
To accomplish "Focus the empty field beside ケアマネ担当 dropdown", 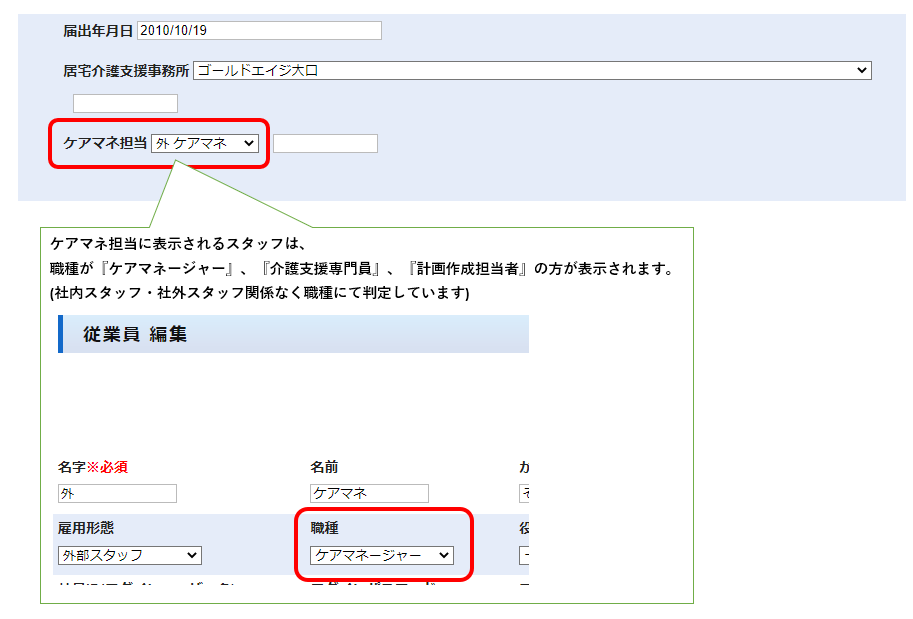I will 325,143.
